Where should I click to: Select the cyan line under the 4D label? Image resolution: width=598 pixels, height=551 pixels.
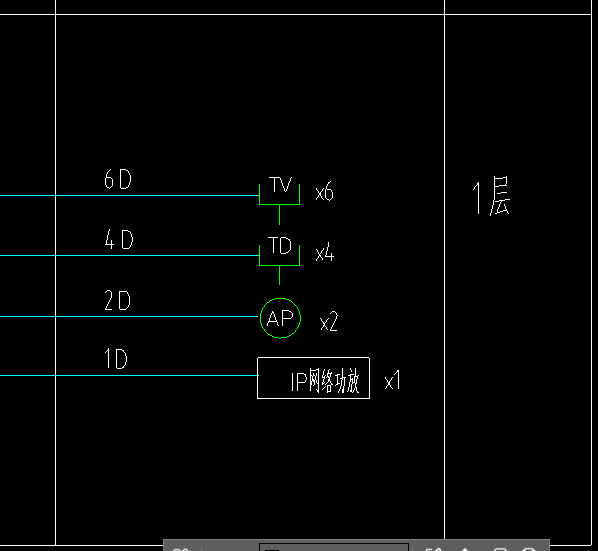[130, 255]
